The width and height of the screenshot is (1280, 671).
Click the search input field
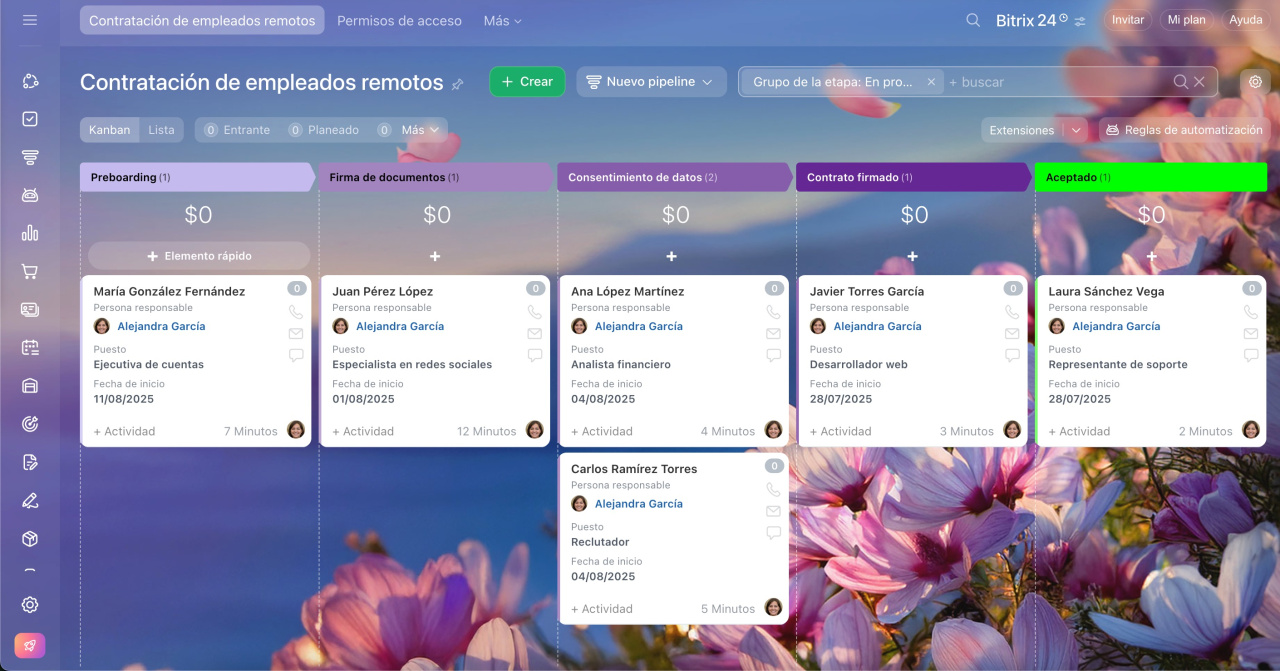1058,82
